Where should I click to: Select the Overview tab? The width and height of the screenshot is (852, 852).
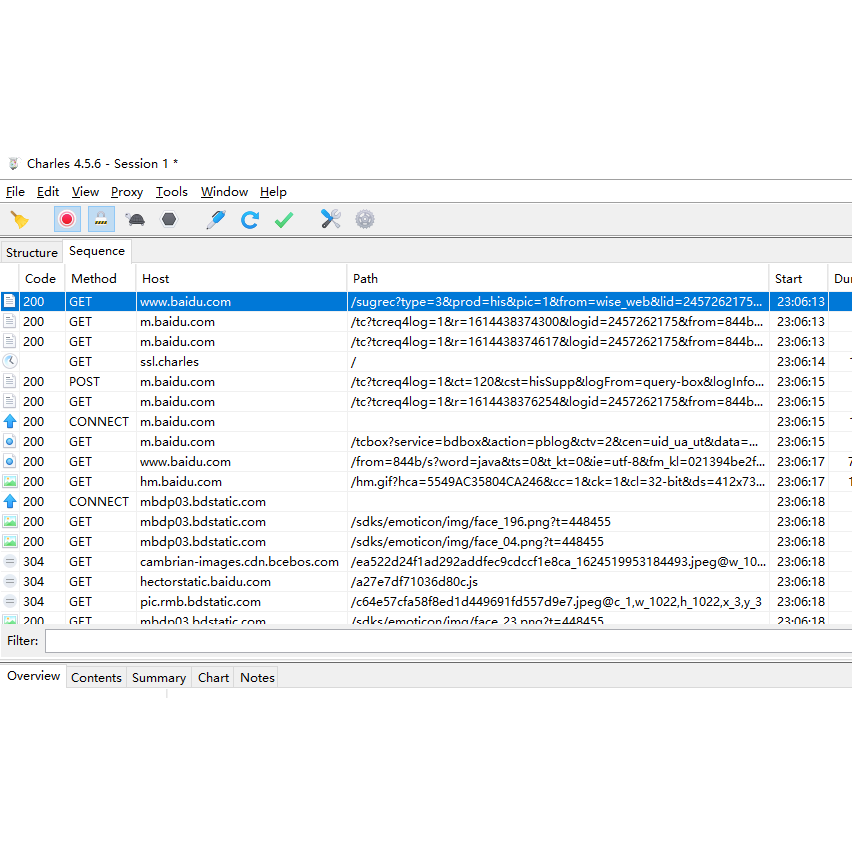(33, 676)
